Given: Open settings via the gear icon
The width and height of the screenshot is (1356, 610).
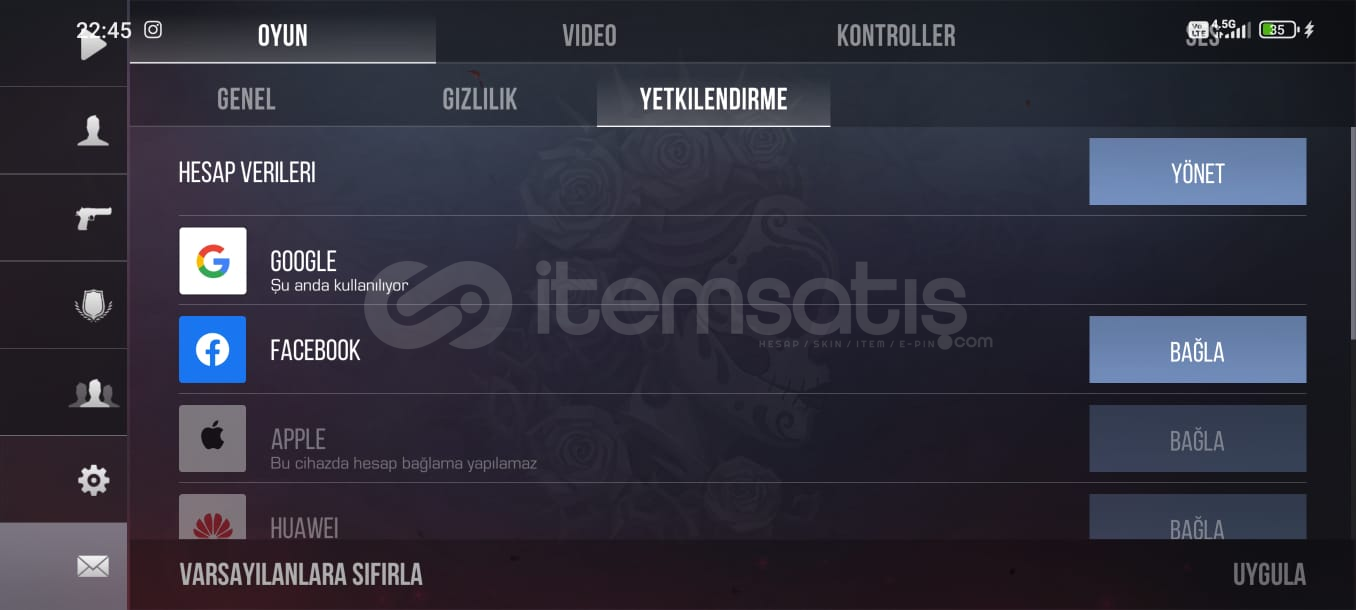Looking at the screenshot, I should (93, 480).
